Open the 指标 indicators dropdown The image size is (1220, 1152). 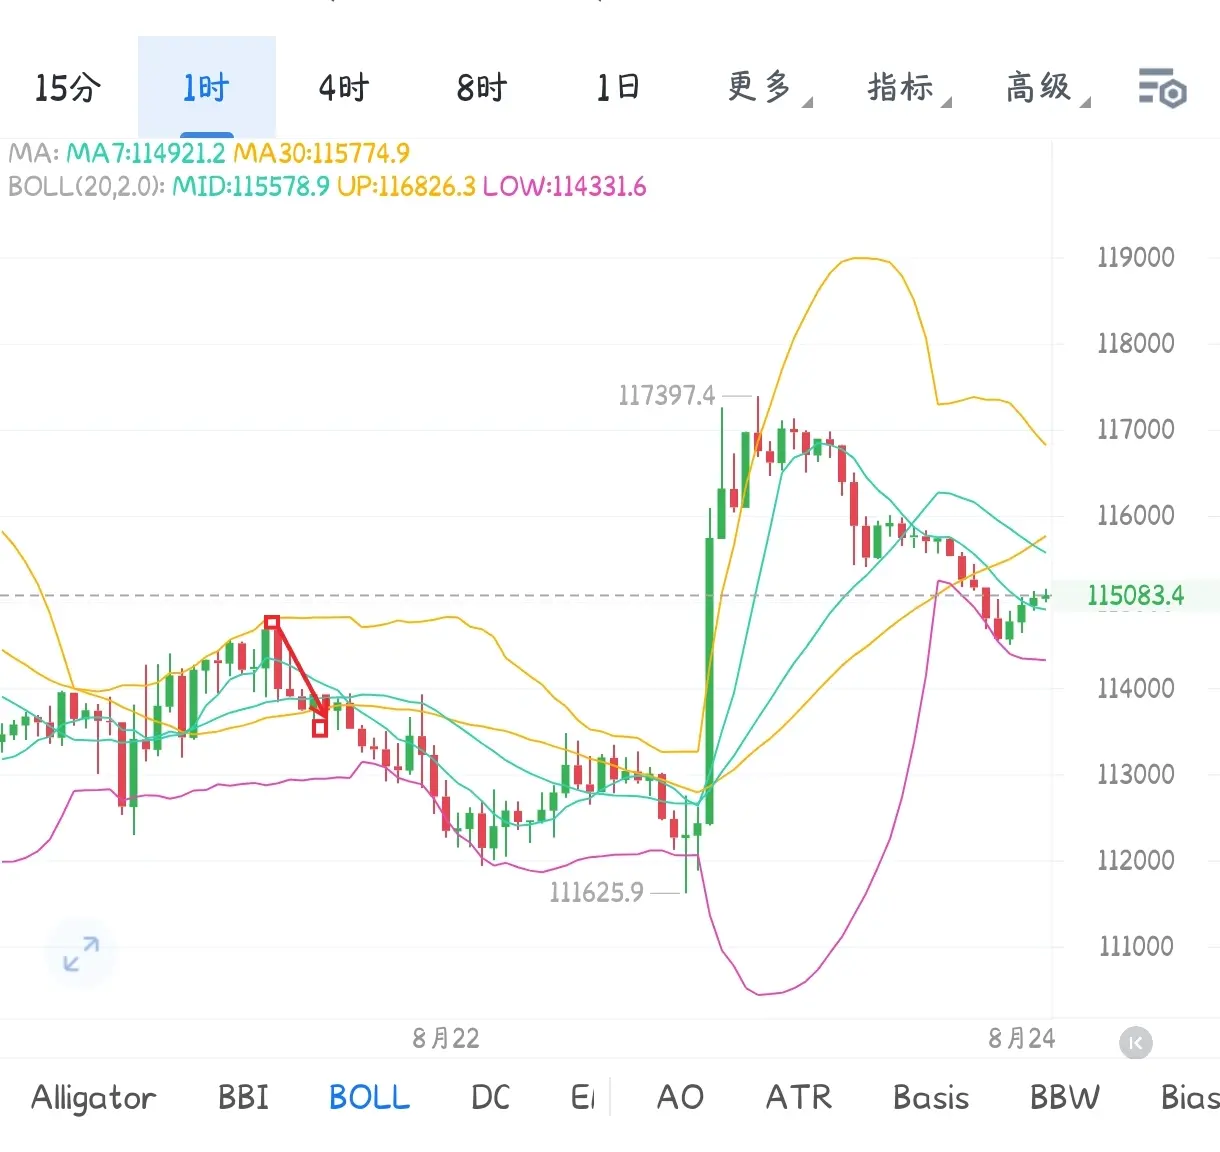pyautogui.click(x=908, y=88)
